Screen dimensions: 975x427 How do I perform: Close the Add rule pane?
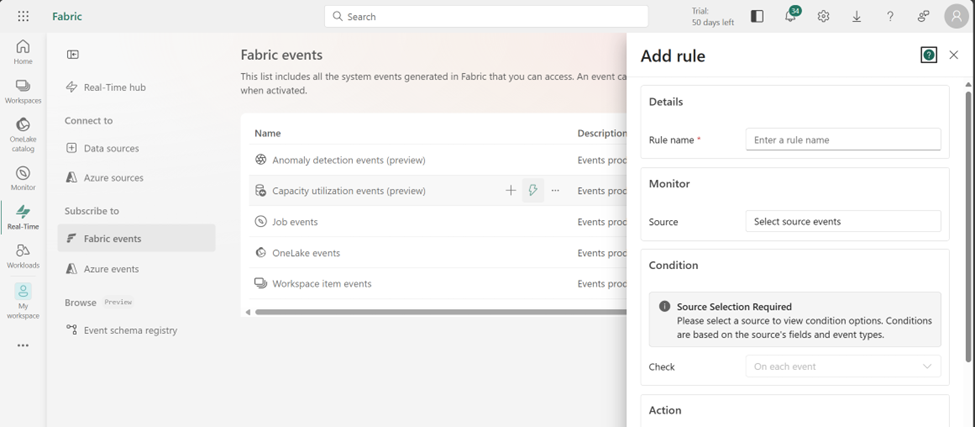(954, 55)
